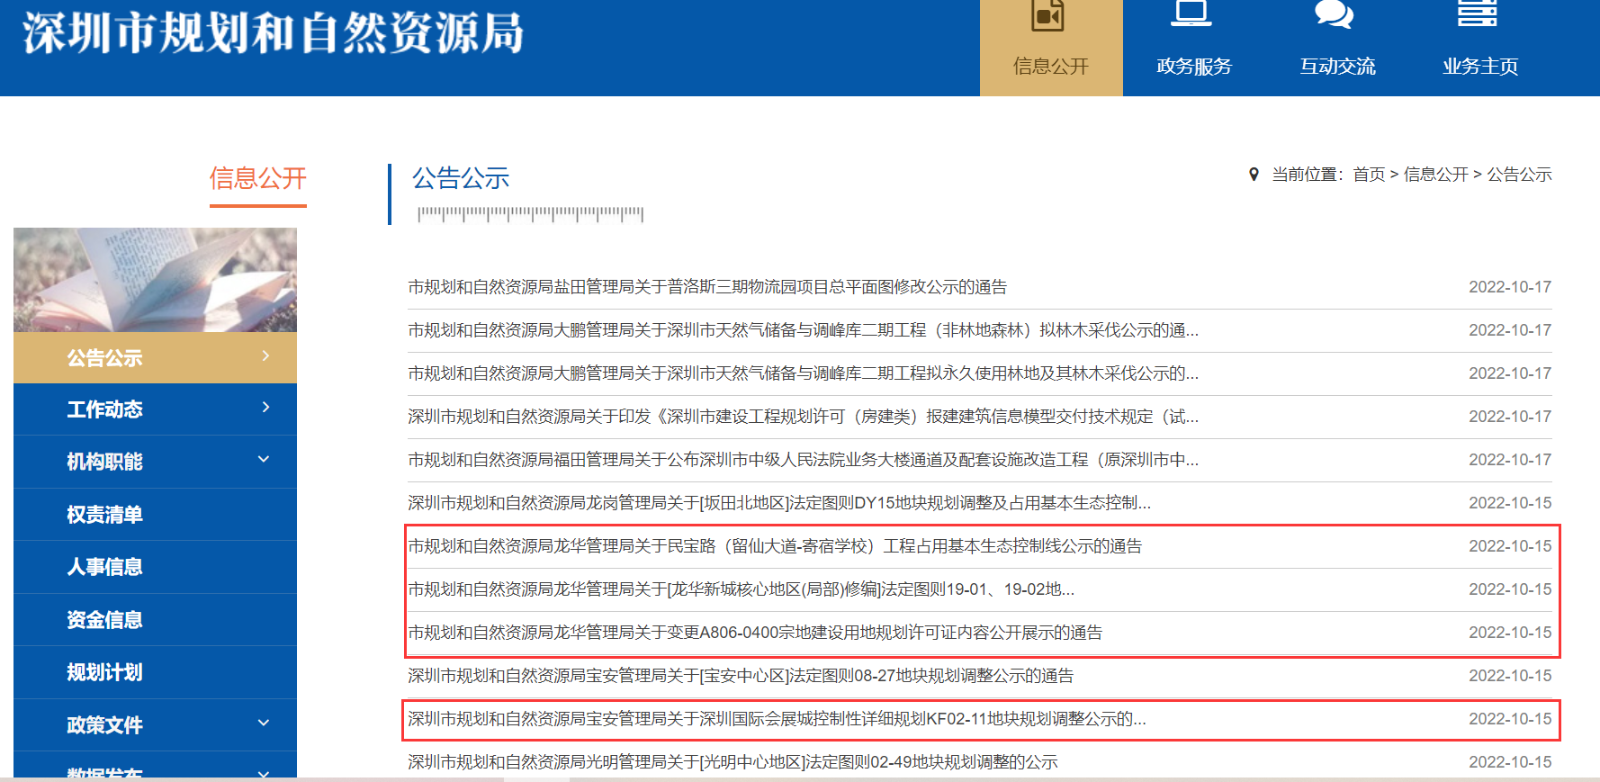Click the open book banner image in sidebar
The width and height of the screenshot is (1600, 782).
pos(155,280)
